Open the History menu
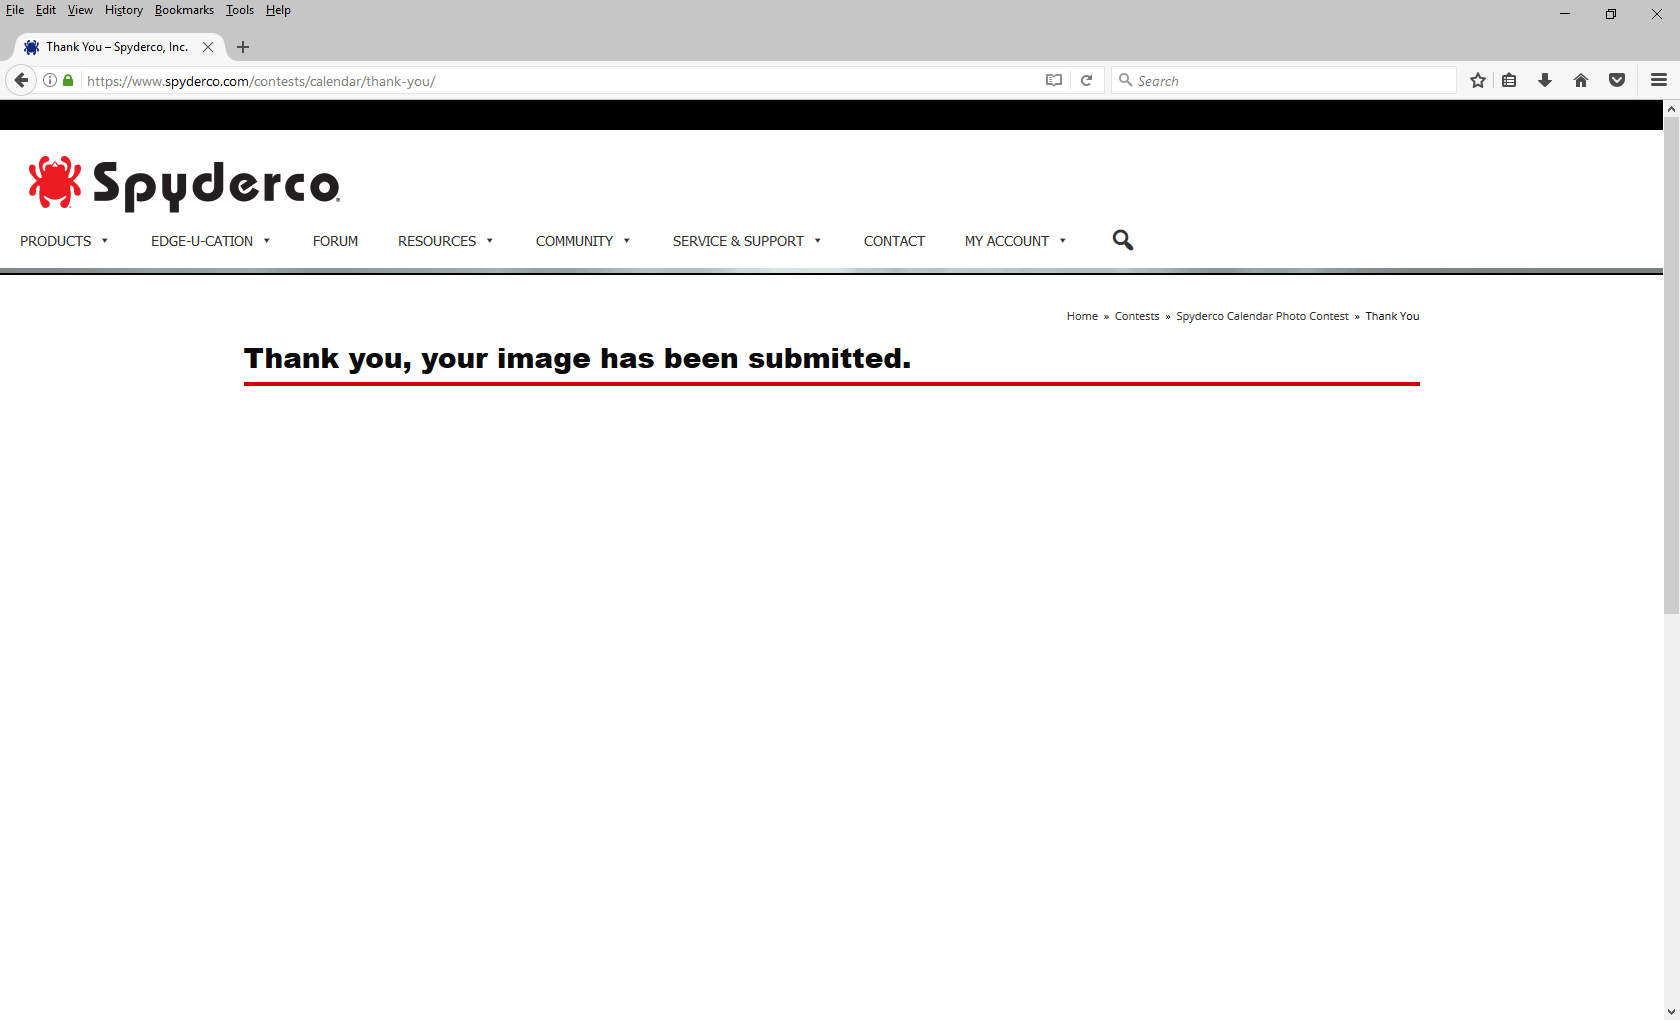The image size is (1680, 1020). pos(123,10)
